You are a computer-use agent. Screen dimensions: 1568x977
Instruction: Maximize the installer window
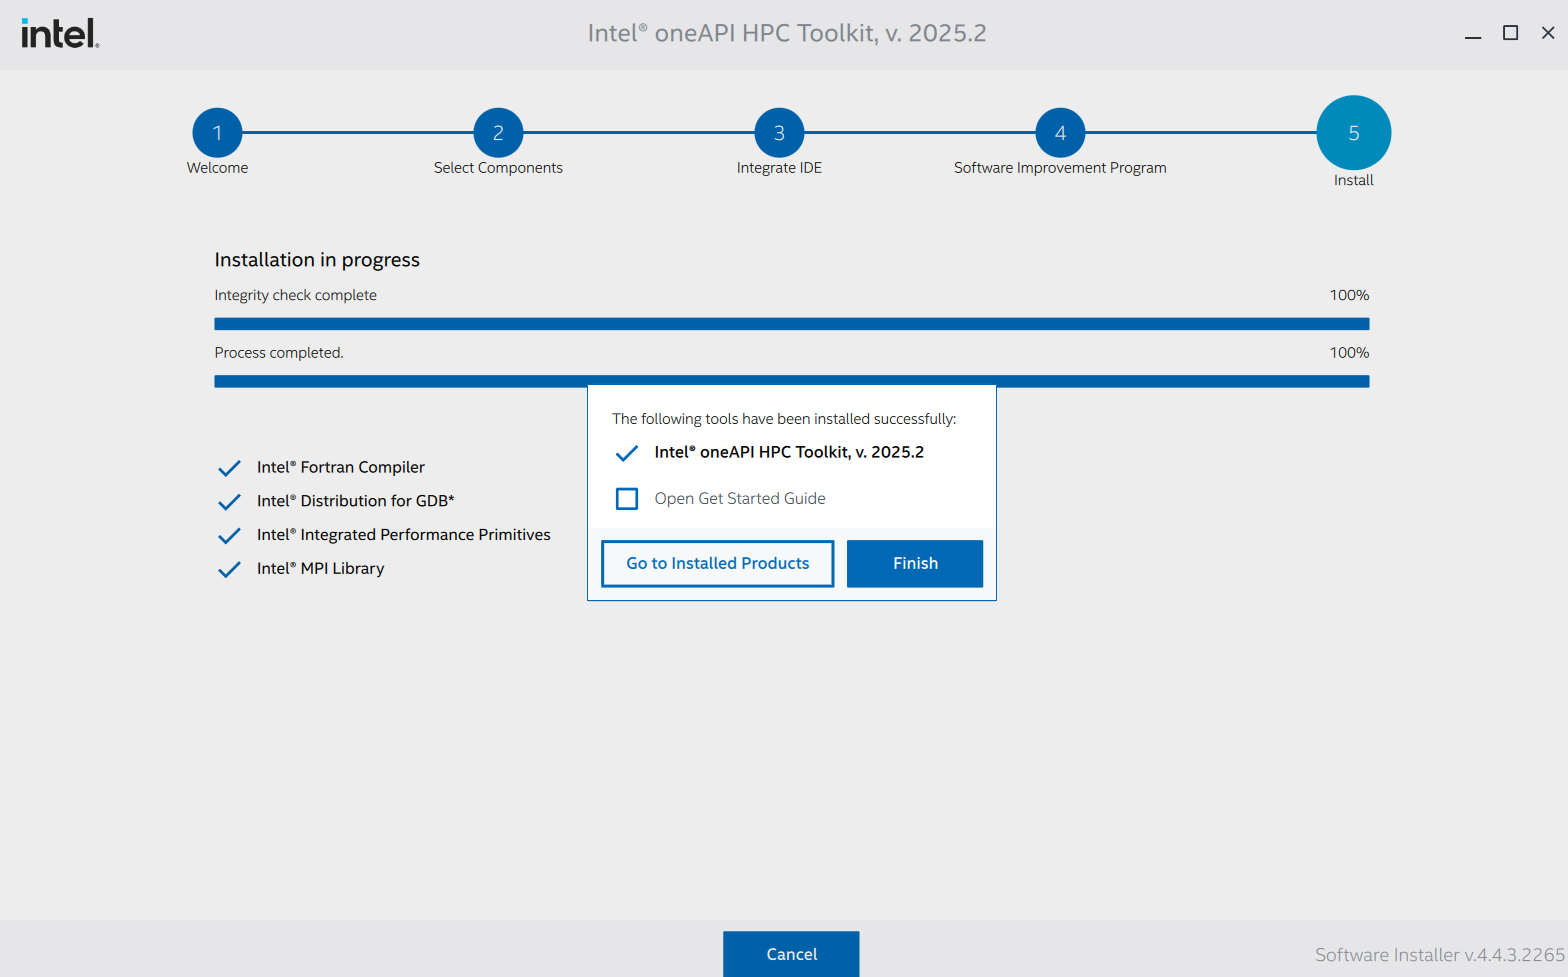1510,33
